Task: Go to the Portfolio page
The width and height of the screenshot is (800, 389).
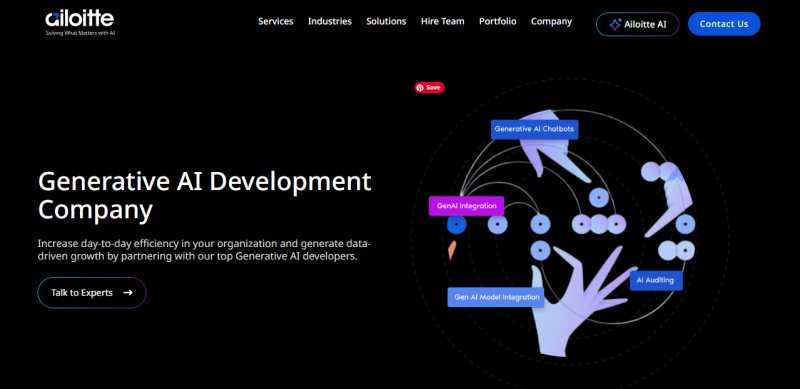Action: [497, 21]
